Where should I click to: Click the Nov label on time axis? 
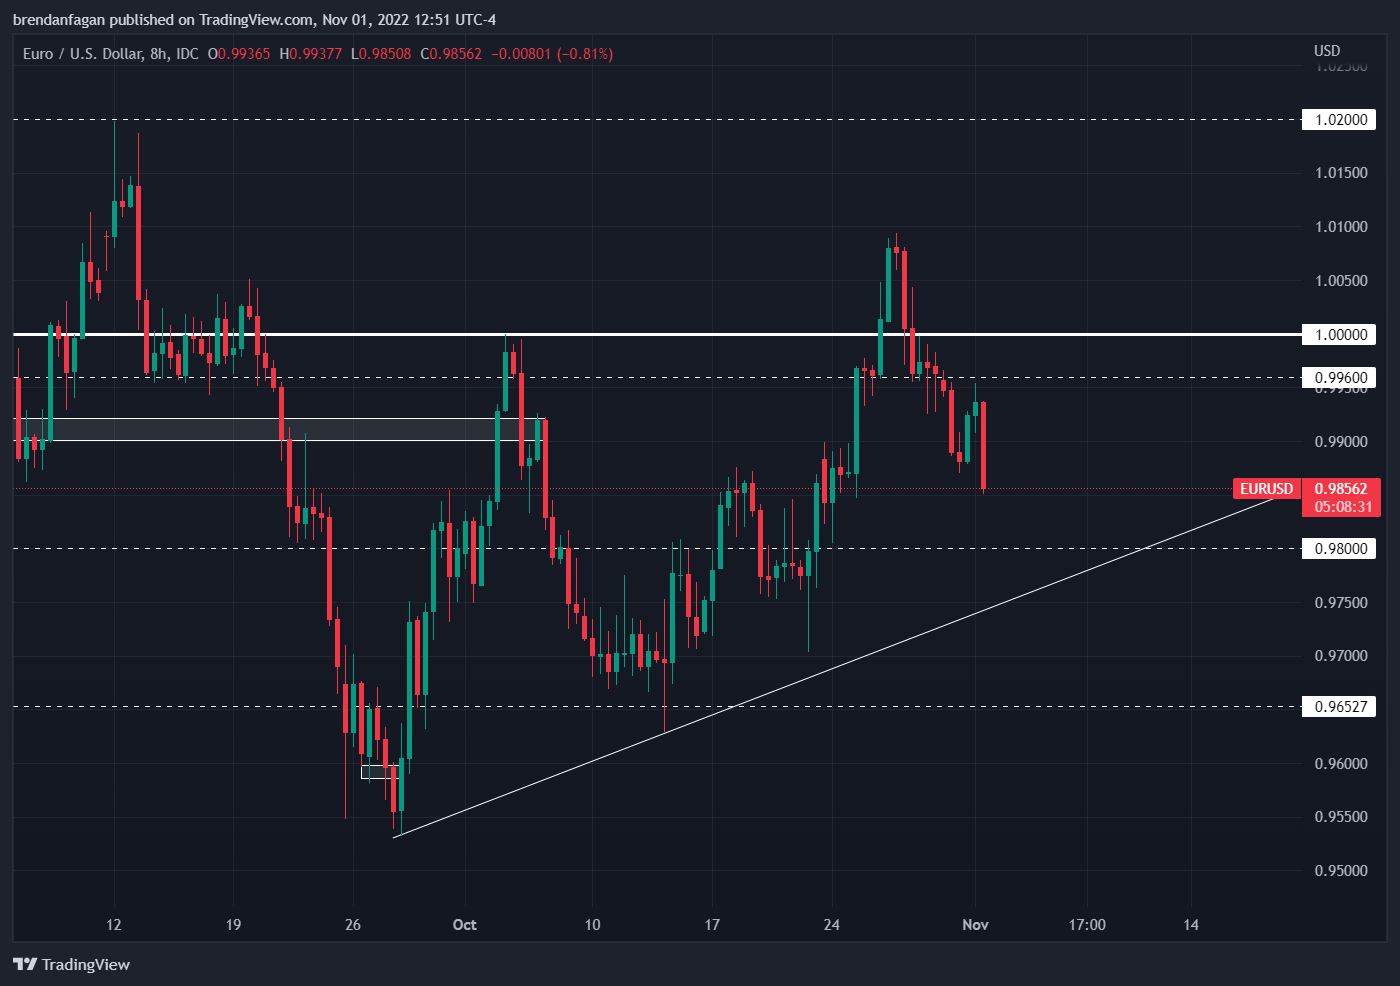[x=975, y=925]
